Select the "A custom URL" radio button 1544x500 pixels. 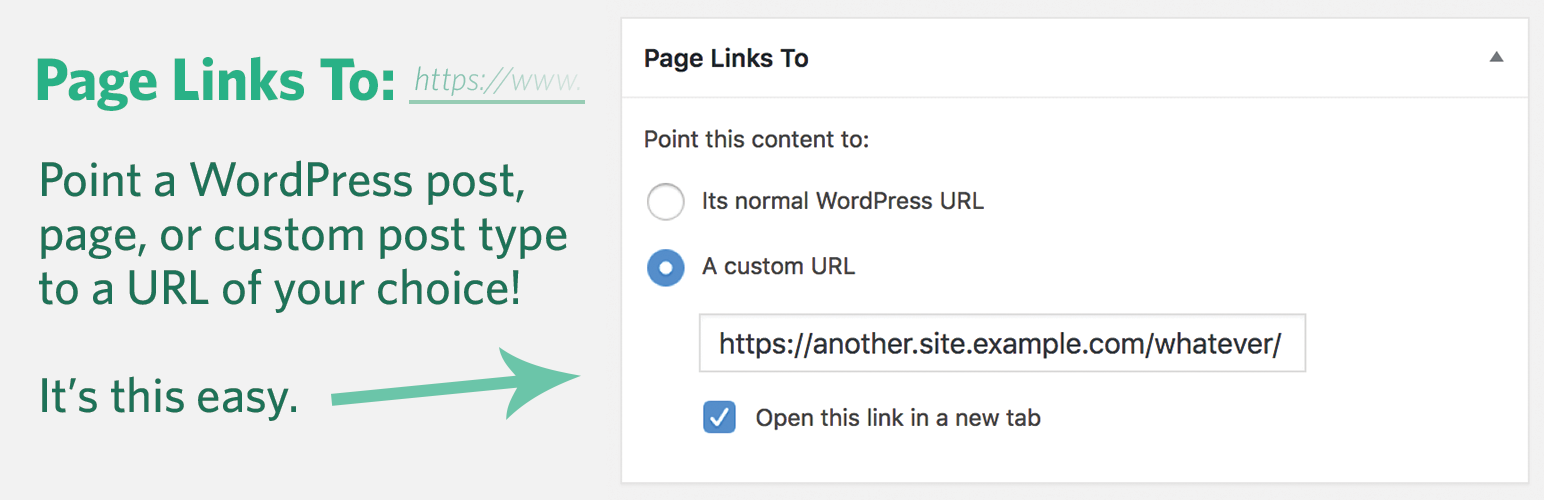(x=666, y=267)
